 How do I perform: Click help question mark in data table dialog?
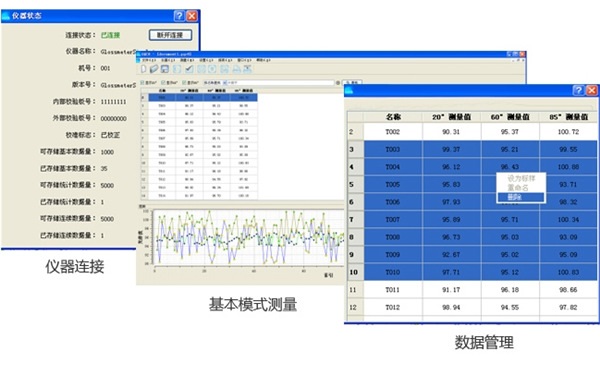[x=578, y=90]
